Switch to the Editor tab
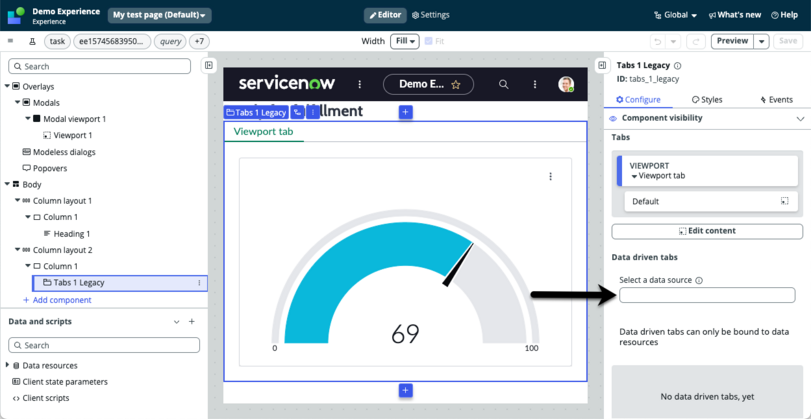Image resolution: width=811 pixels, height=419 pixels. point(385,16)
